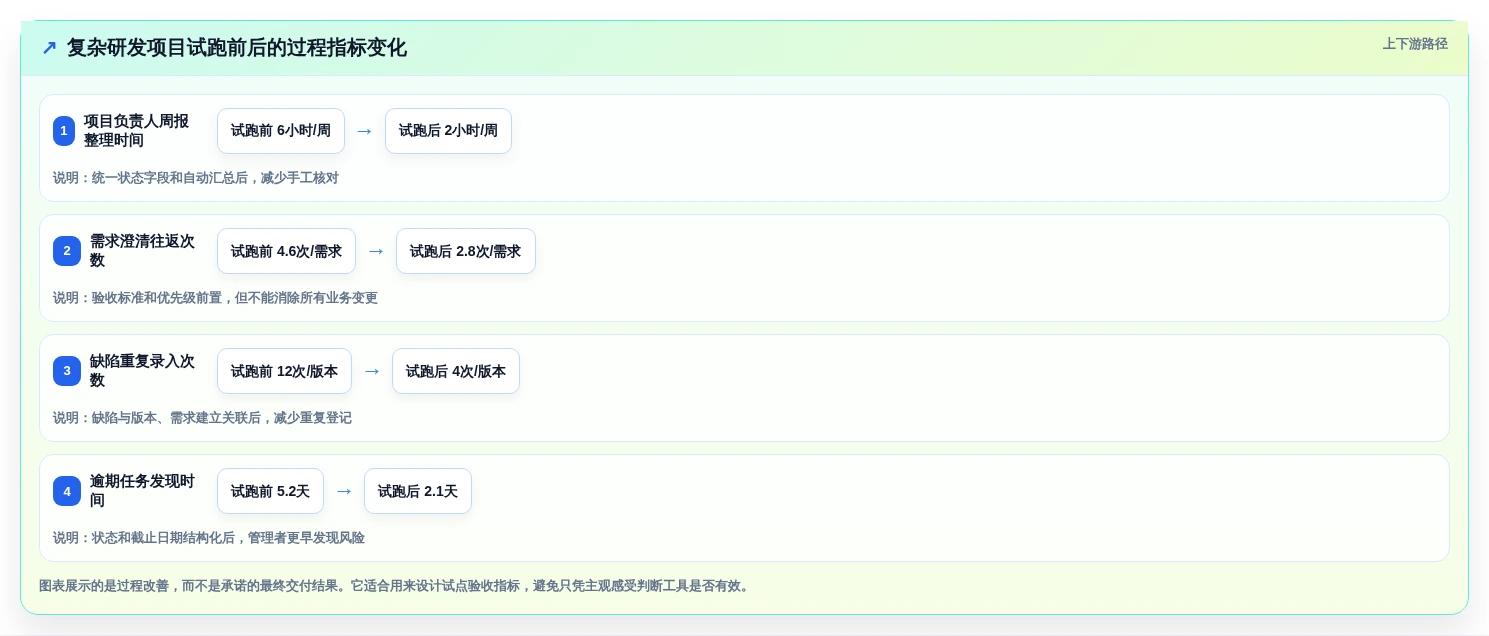
Task: Click the 试跑后 2.8次/需求 chip
Action: click(466, 251)
